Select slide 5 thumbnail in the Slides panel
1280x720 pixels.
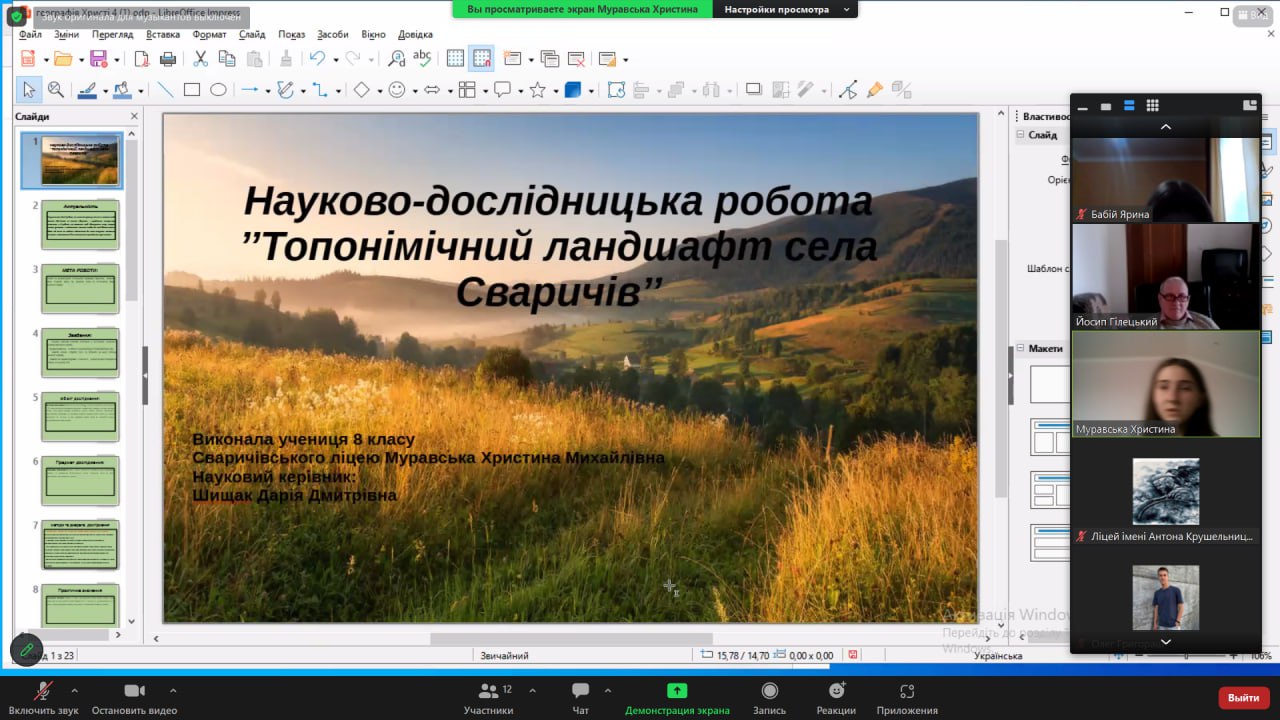point(80,417)
